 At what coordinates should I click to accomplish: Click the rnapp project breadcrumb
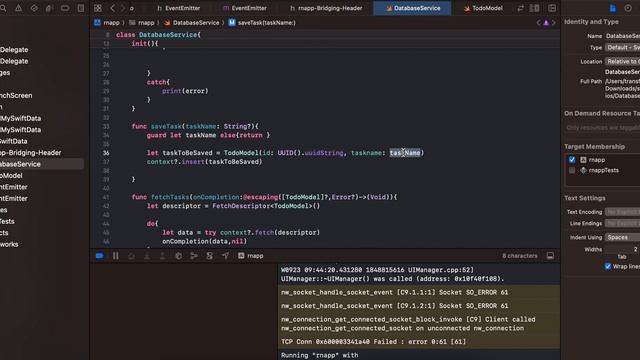(x=107, y=23)
